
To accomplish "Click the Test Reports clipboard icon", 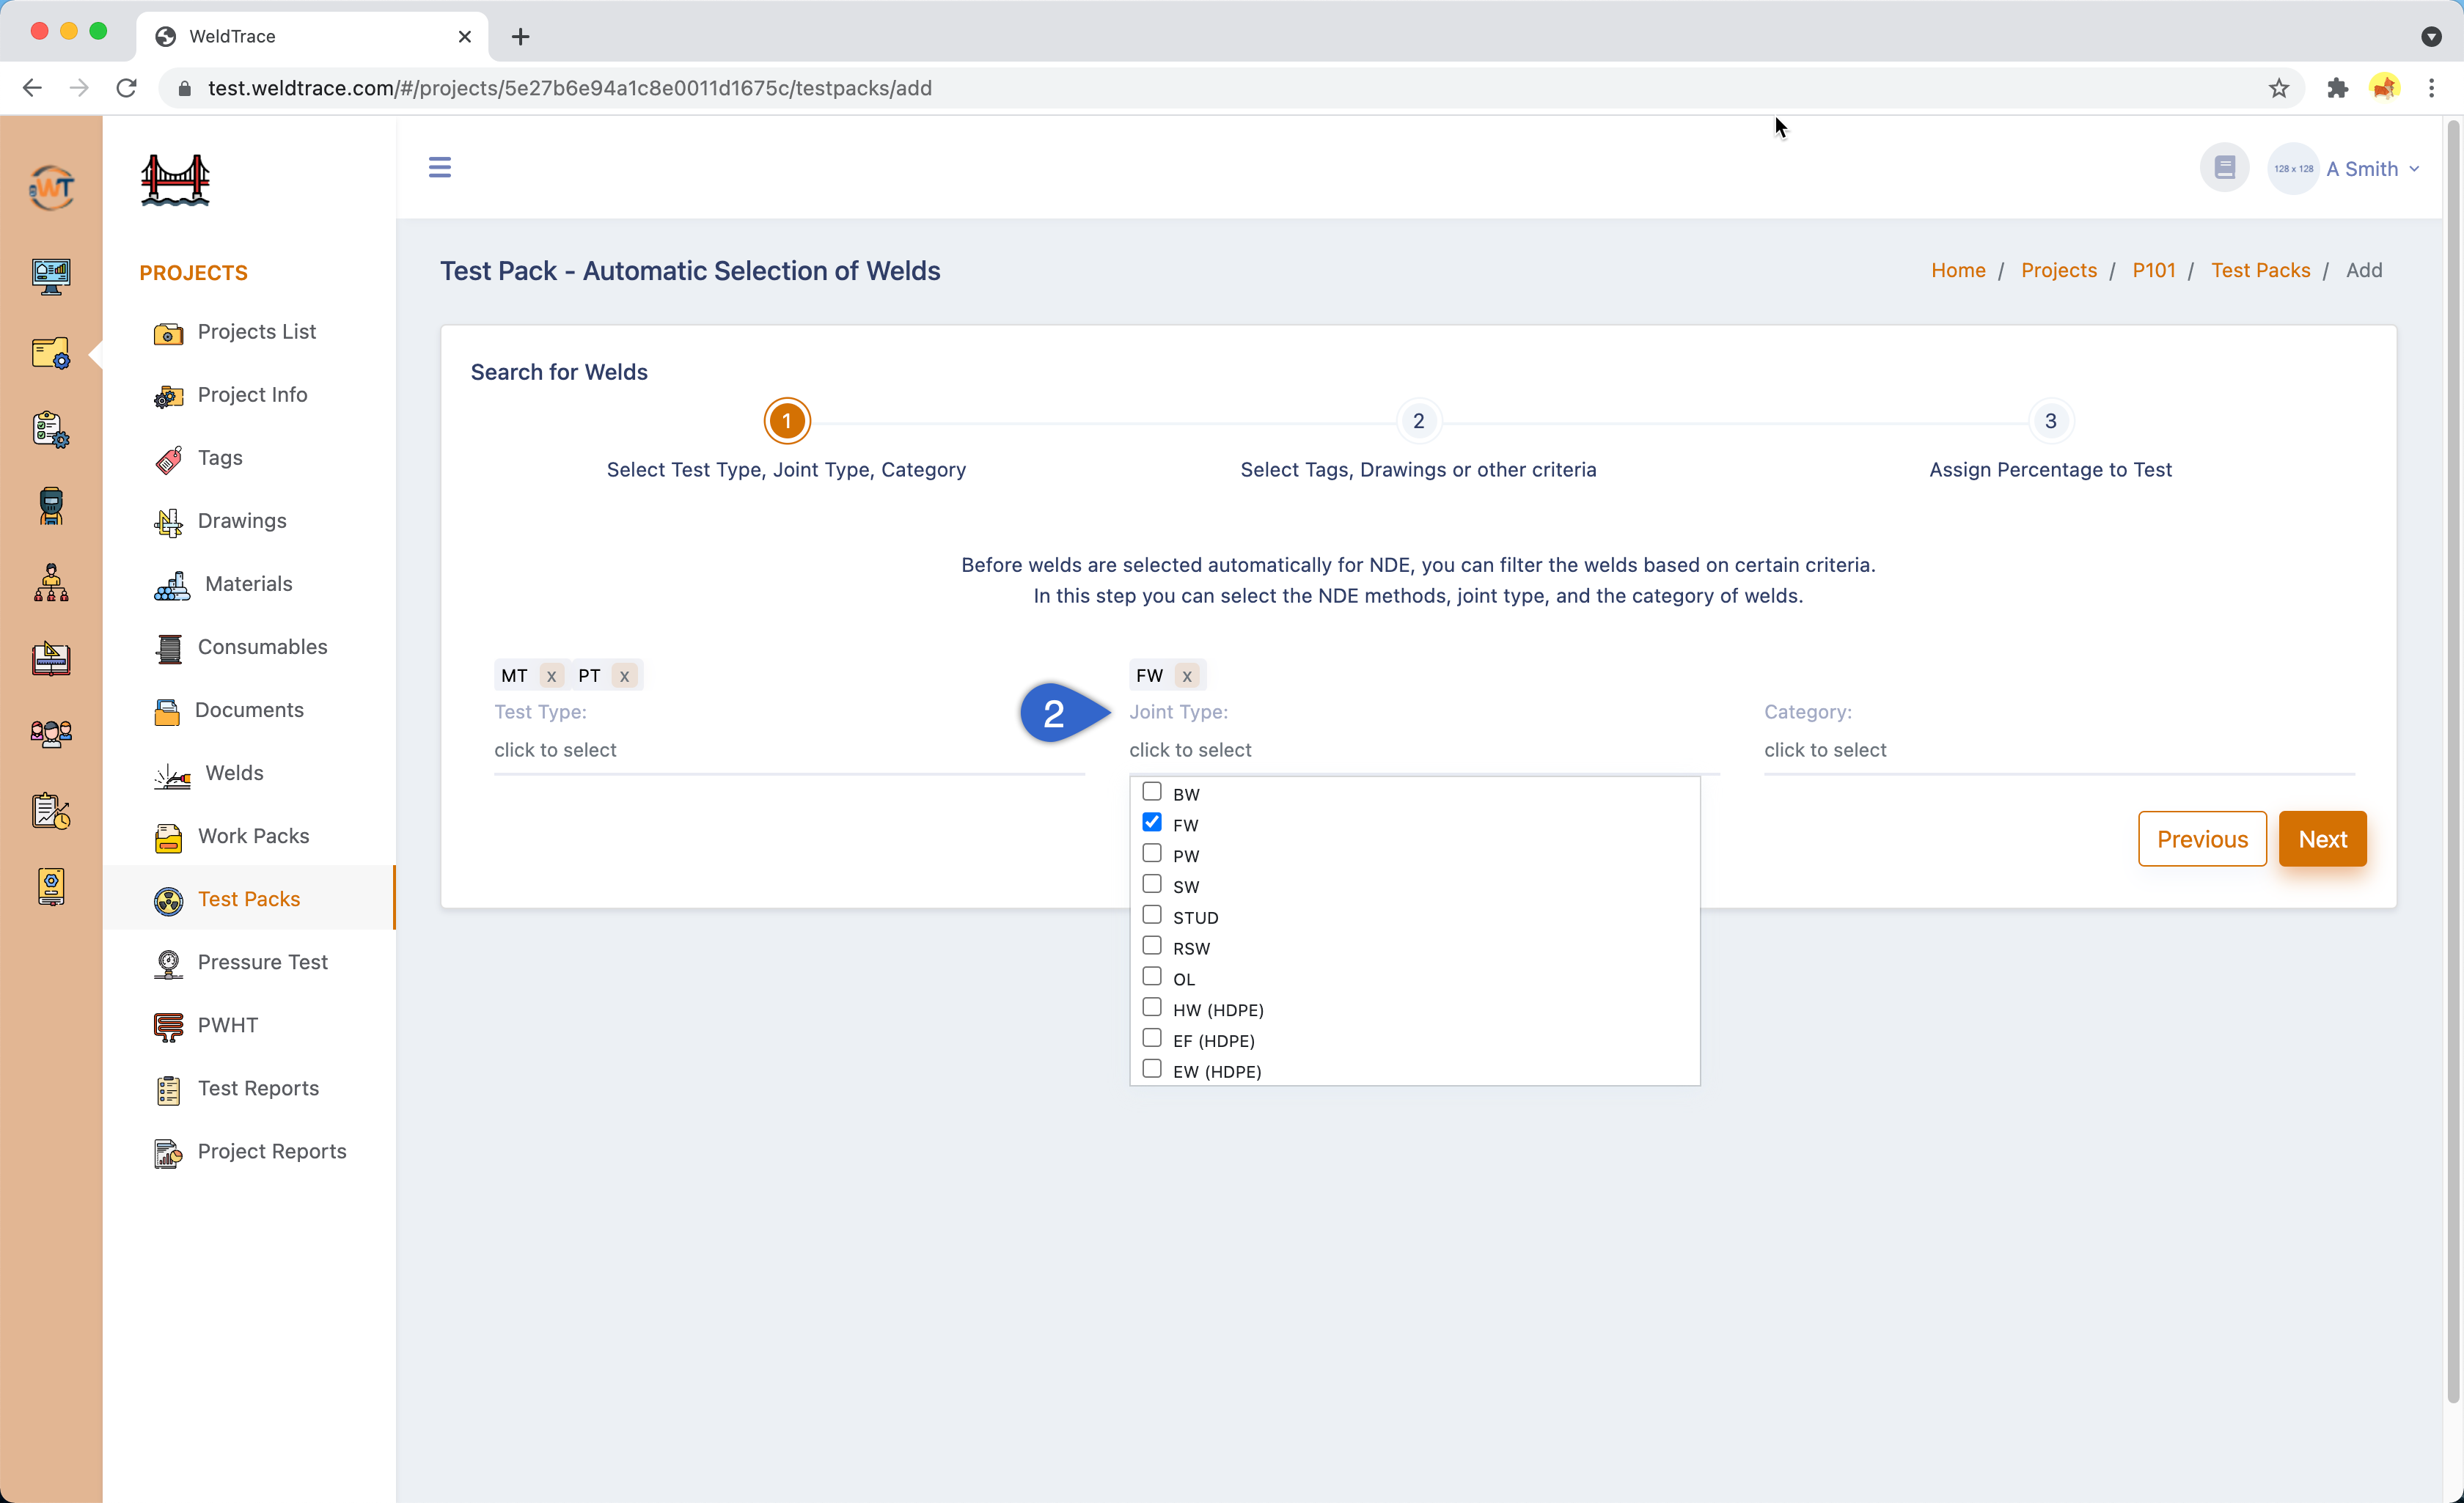I will click(x=168, y=1090).
